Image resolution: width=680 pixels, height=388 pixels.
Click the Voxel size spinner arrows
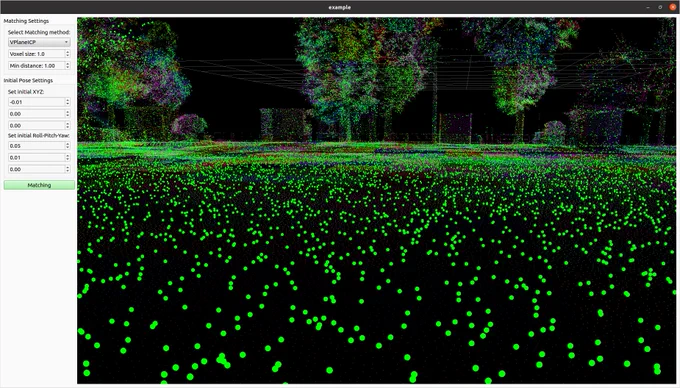(x=68, y=54)
